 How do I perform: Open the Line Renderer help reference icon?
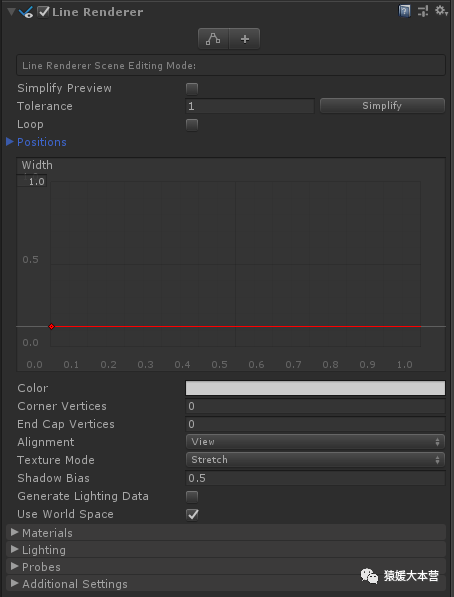tap(404, 11)
